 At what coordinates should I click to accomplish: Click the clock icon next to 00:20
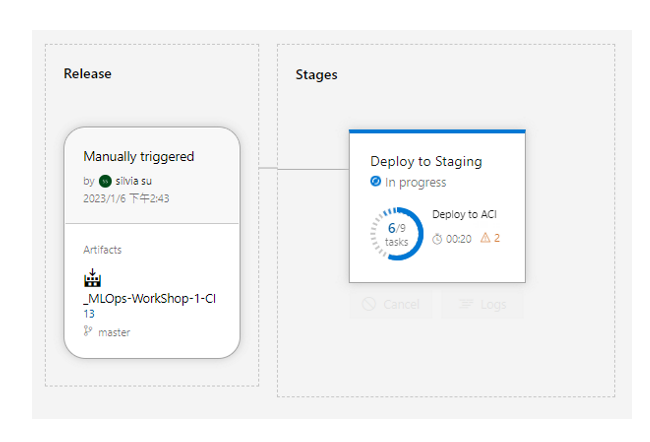[437, 238]
